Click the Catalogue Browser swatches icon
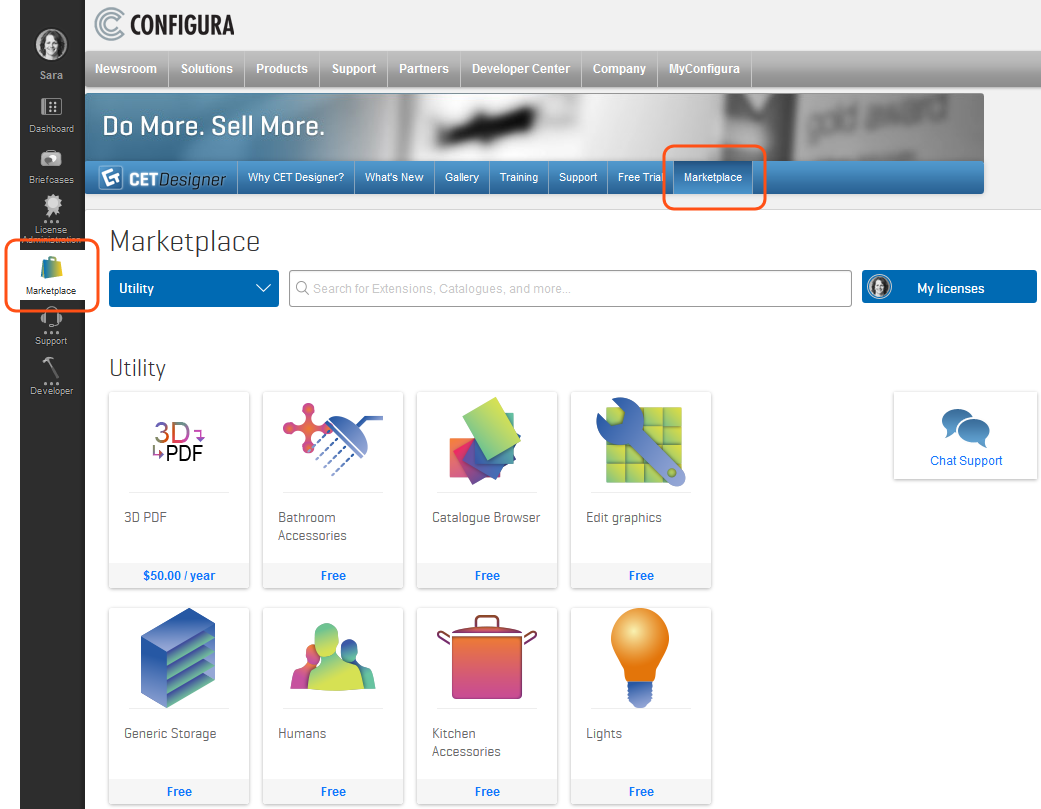Screen dimensions: 1041x809 (486, 441)
